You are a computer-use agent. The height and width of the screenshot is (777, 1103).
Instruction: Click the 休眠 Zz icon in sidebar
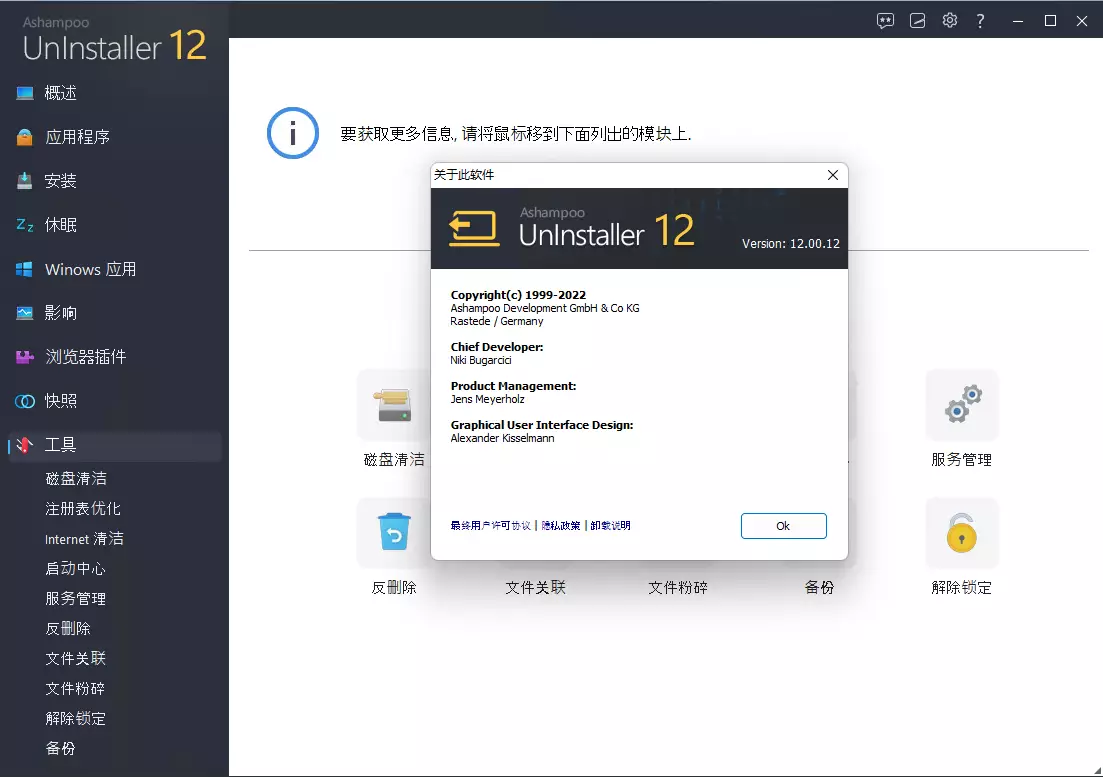25,225
